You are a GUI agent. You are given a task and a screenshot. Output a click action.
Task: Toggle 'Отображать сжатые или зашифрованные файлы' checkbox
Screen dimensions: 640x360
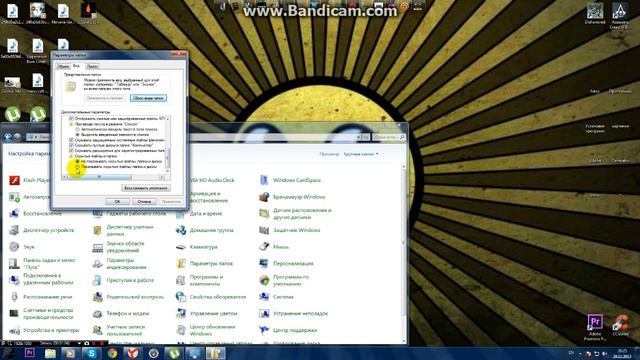tap(71, 118)
